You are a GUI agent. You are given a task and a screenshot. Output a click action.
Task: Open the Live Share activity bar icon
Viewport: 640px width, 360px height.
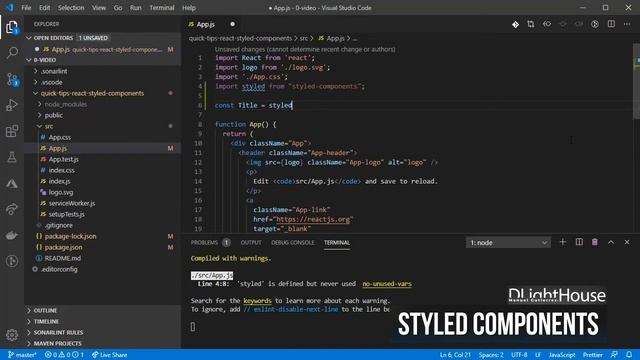pos(12,209)
